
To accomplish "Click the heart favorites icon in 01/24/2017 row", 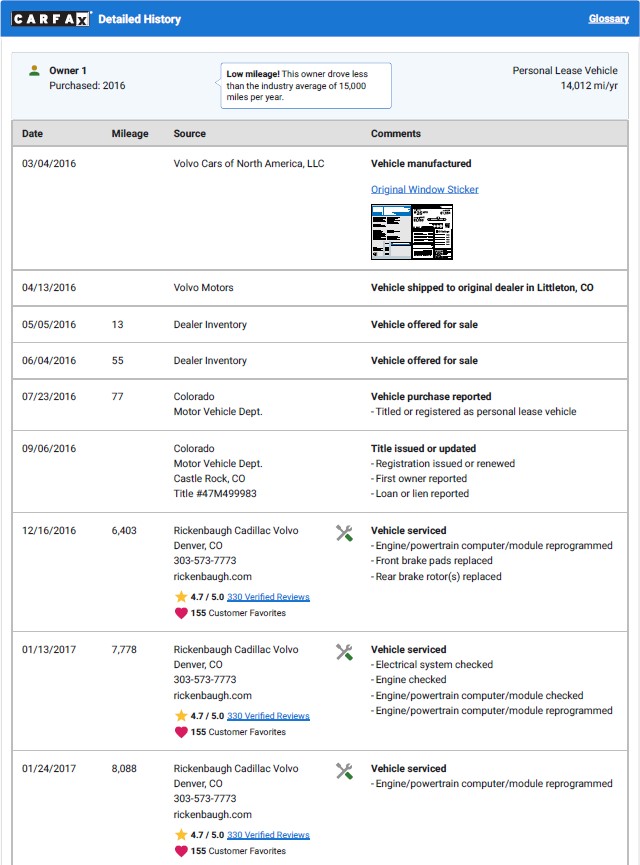I will [181, 851].
